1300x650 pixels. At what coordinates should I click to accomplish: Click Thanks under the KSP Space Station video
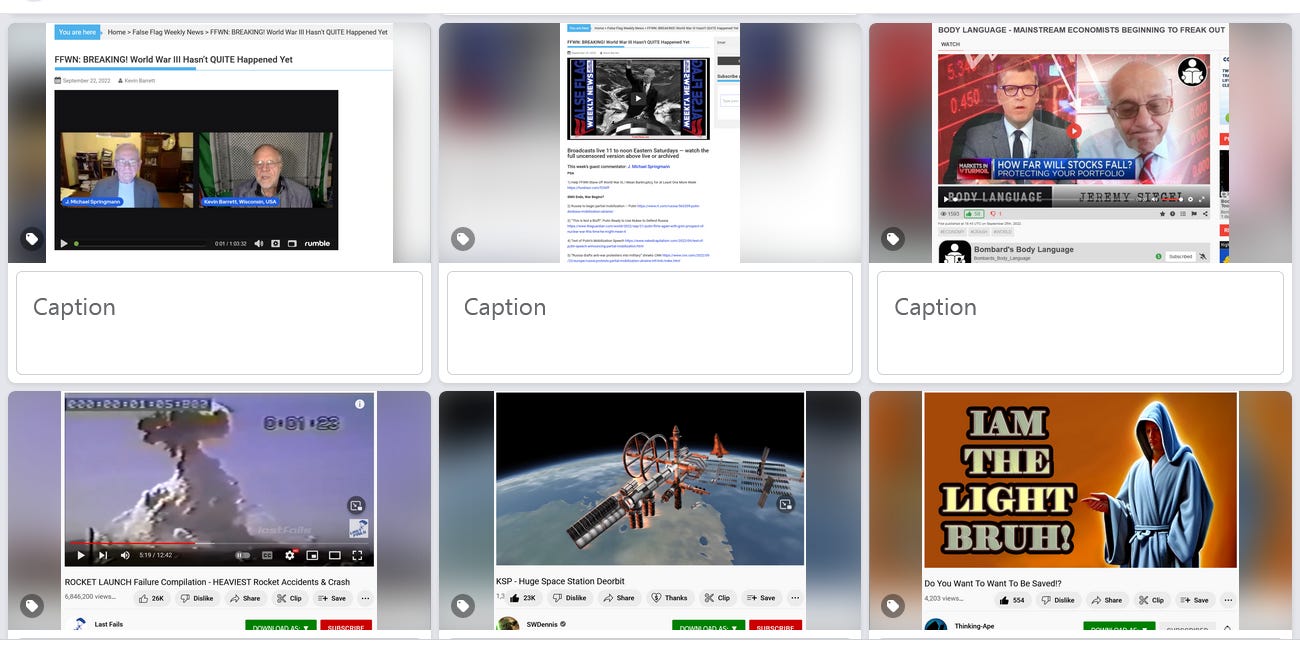(670, 598)
